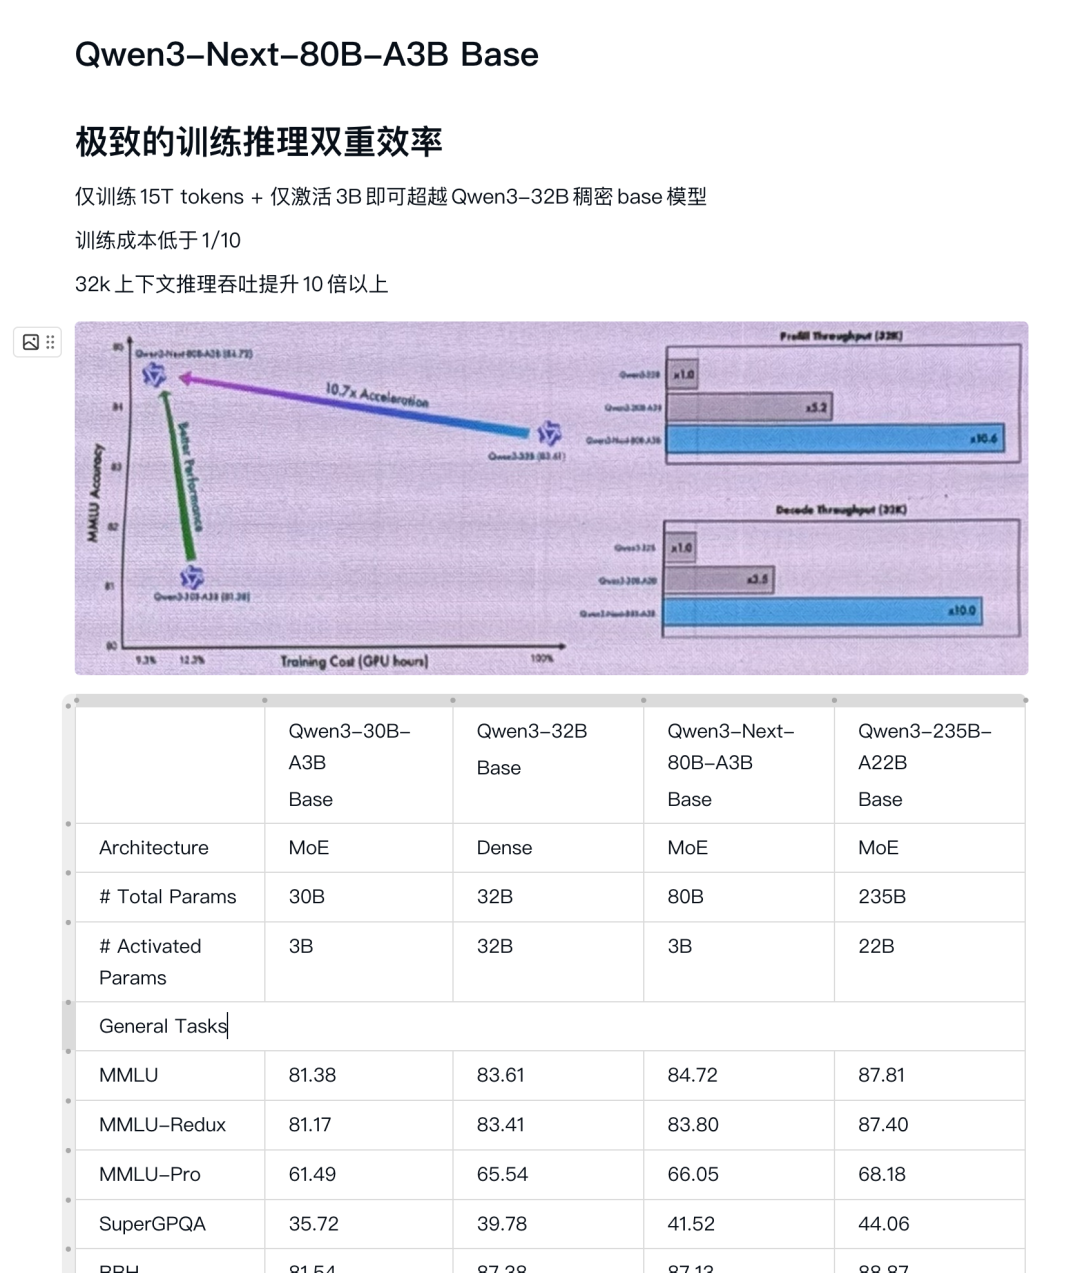The width and height of the screenshot is (1080, 1273).
Task: Click the six-dot drag handle next to the image
Action: (x=48, y=342)
